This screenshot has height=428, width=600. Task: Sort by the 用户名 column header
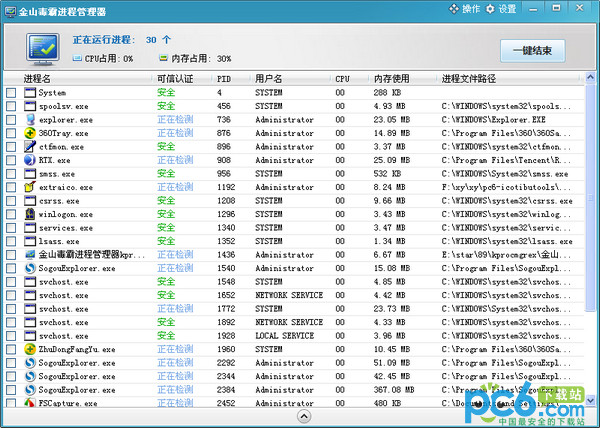pos(268,79)
